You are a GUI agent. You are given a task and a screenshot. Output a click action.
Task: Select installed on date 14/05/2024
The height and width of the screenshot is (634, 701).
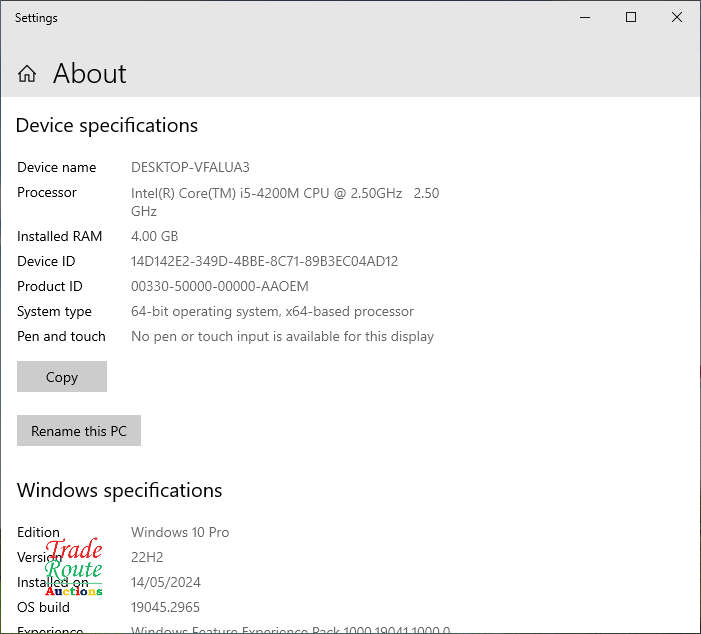click(x=165, y=582)
